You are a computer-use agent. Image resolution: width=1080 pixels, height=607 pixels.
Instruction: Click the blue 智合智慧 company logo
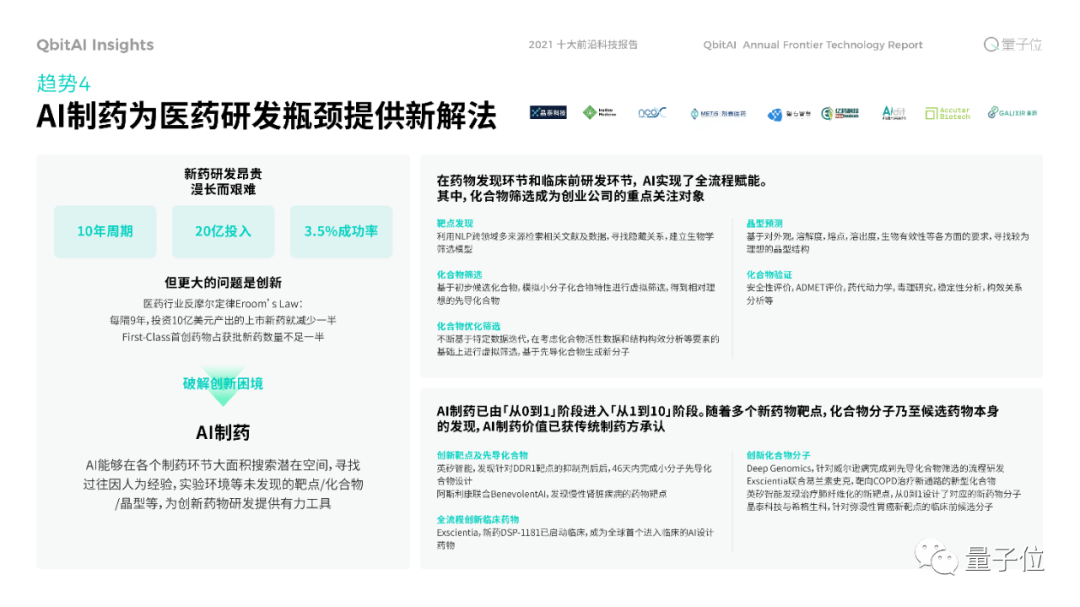click(x=789, y=114)
